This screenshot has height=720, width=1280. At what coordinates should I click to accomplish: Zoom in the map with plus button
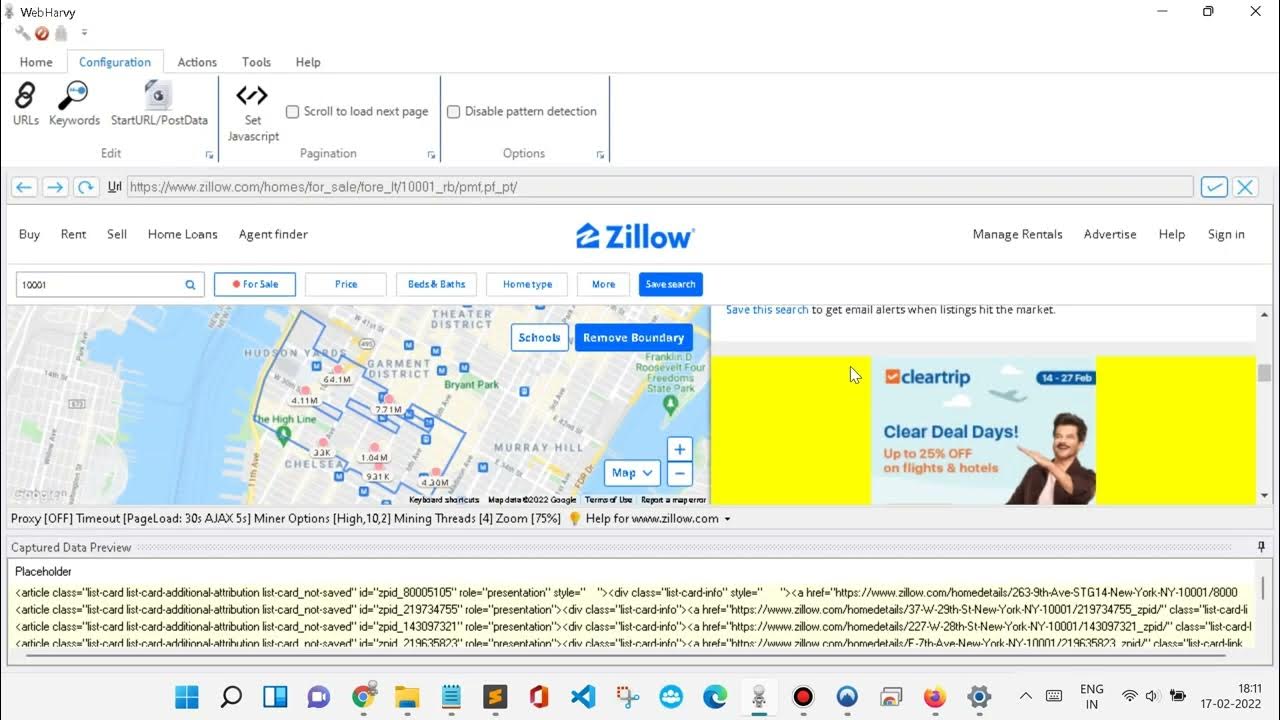pyautogui.click(x=679, y=450)
